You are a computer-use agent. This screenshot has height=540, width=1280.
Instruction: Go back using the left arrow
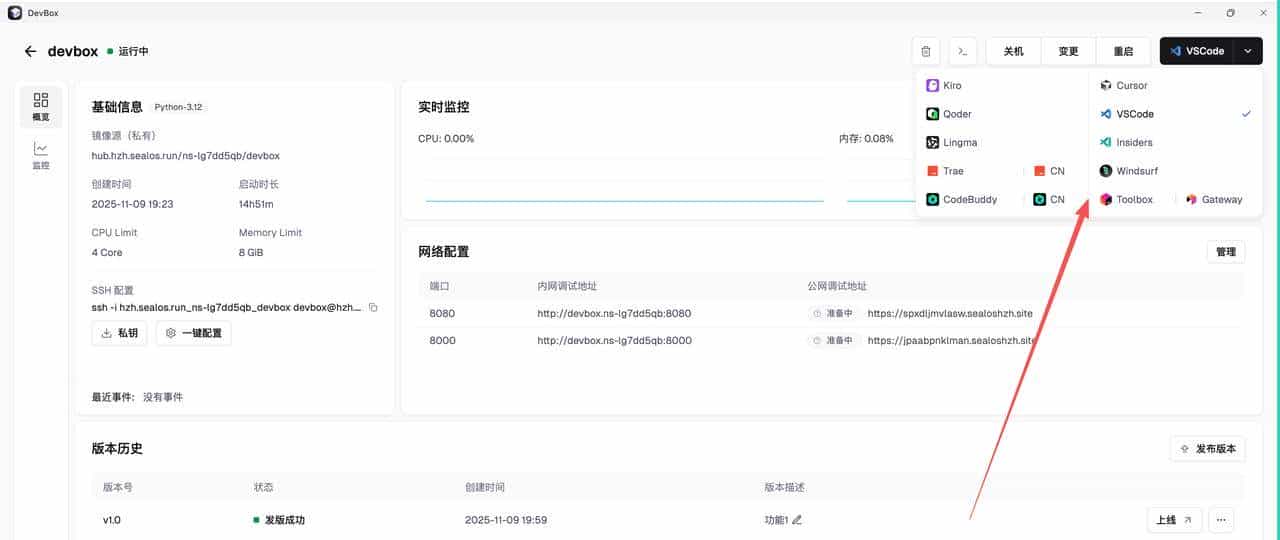pos(30,51)
